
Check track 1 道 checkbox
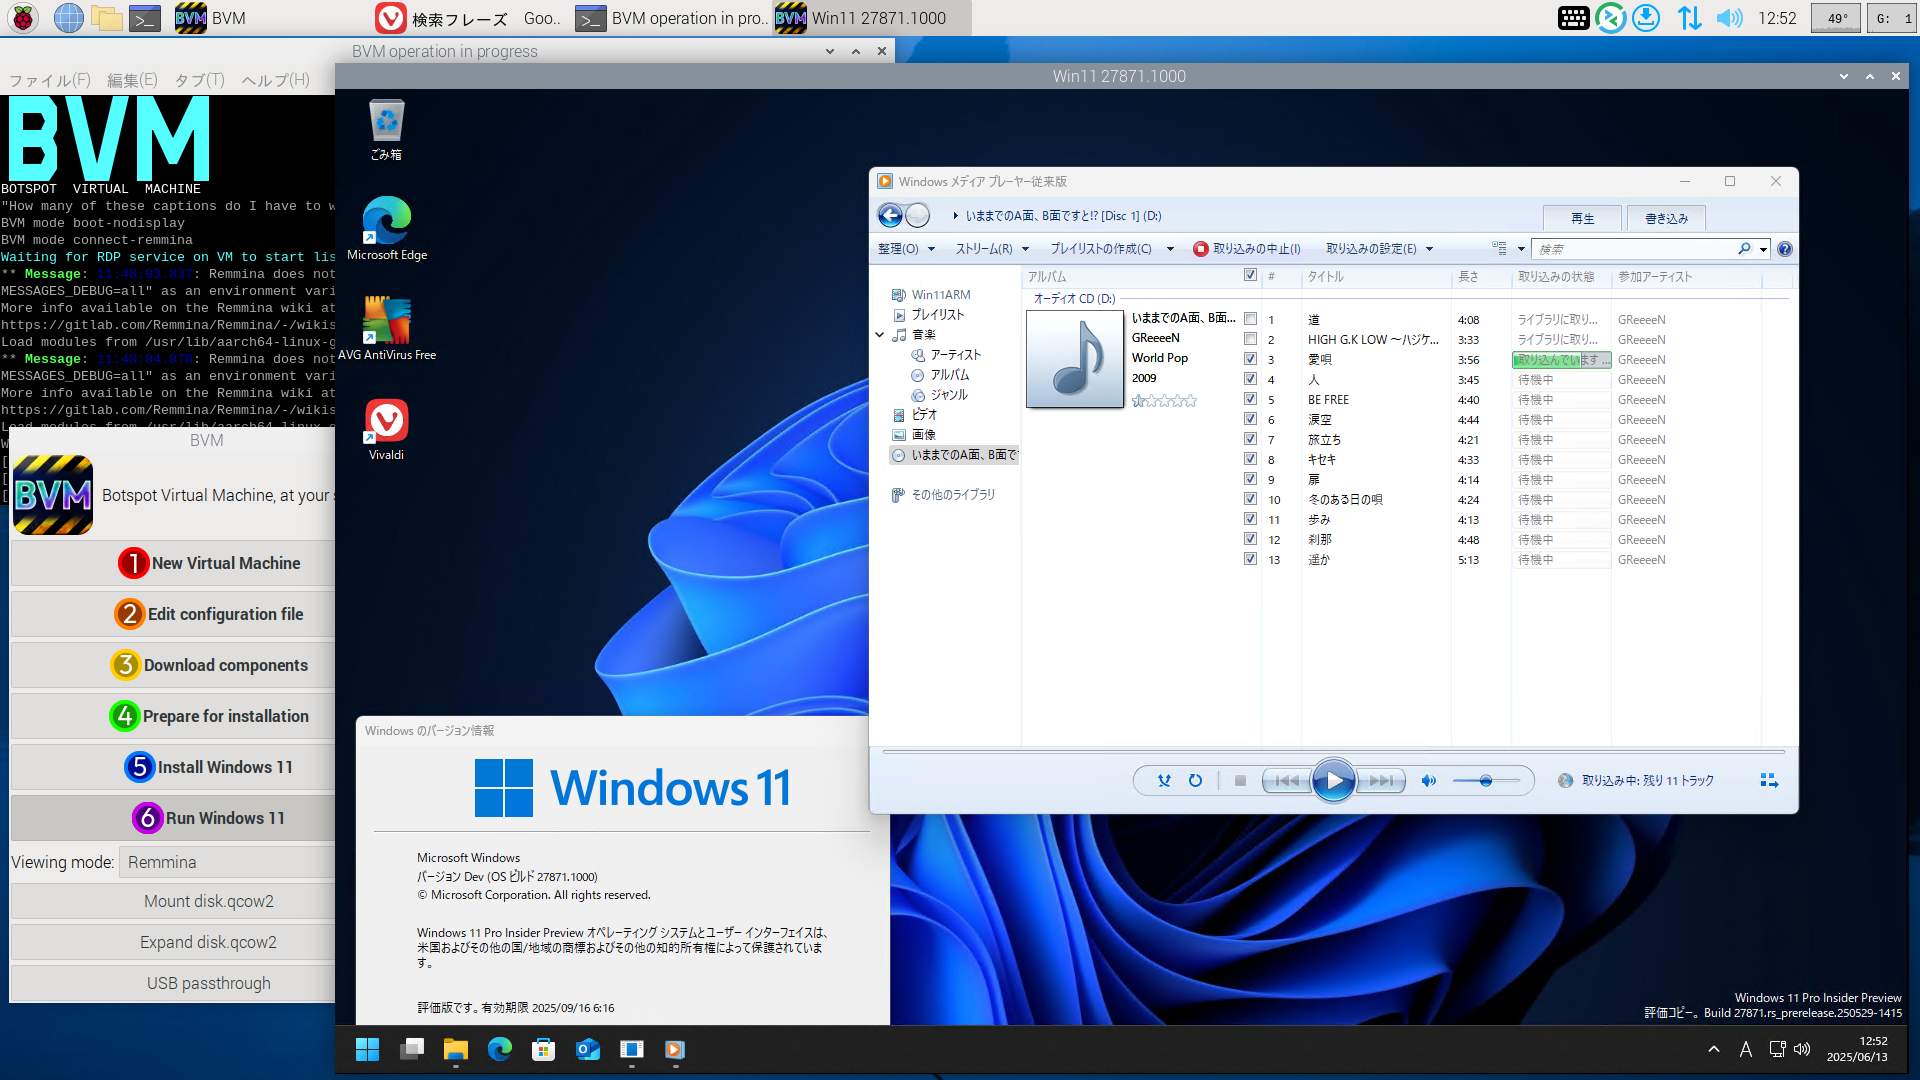(x=1250, y=319)
